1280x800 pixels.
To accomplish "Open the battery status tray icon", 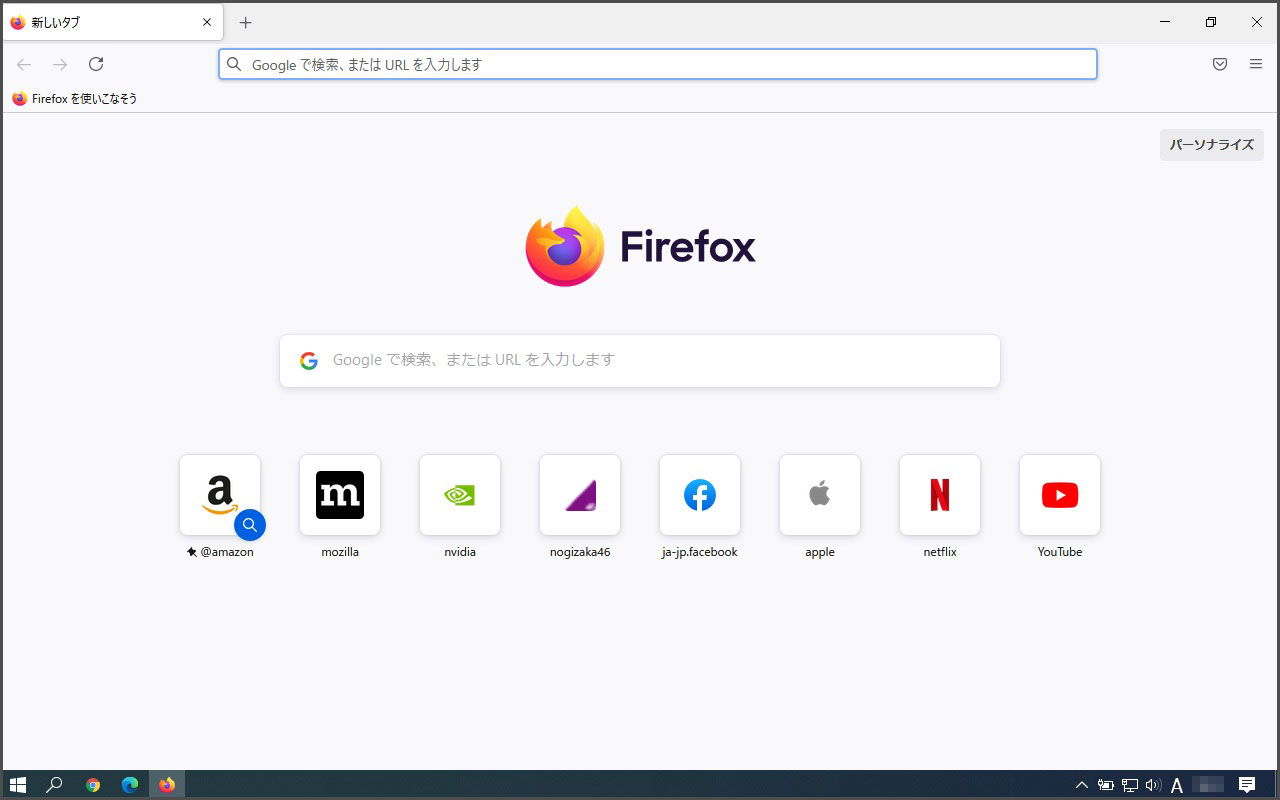I will pos(1106,785).
